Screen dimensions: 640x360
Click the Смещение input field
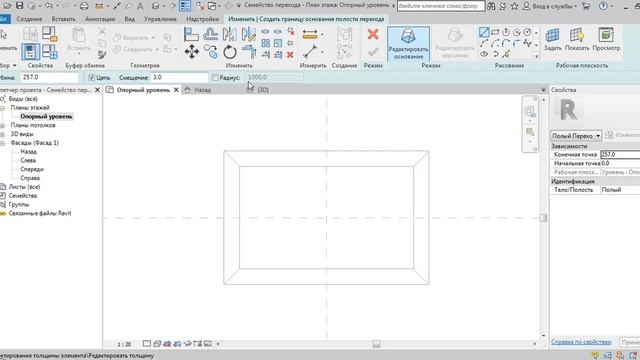(x=180, y=77)
